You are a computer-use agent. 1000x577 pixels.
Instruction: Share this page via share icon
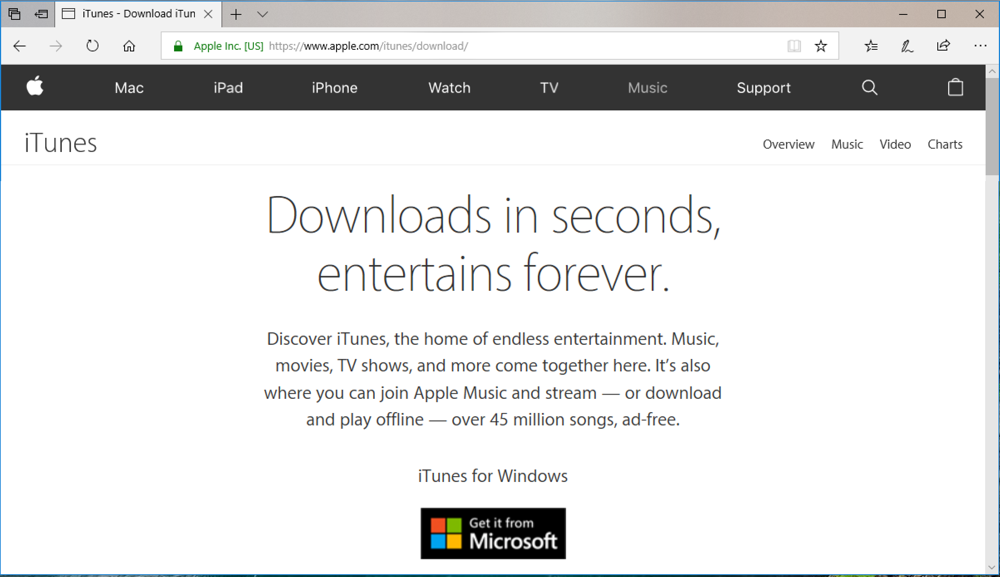pos(943,46)
